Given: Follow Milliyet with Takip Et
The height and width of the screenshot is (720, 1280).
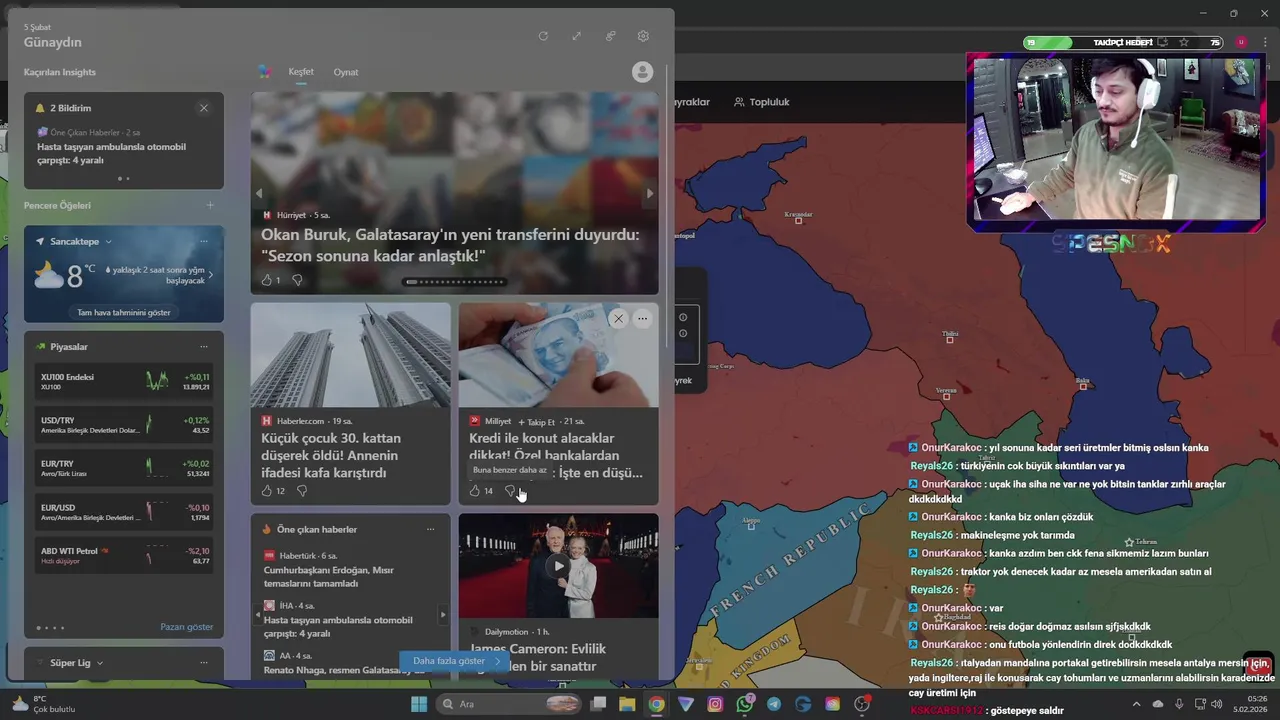Looking at the screenshot, I should (536, 422).
